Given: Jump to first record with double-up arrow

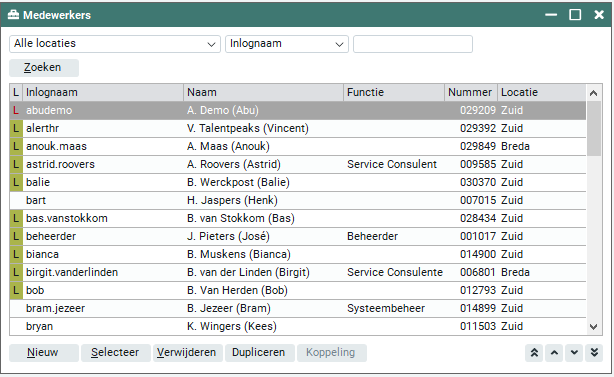Looking at the screenshot, I should [x=534, y=353].
